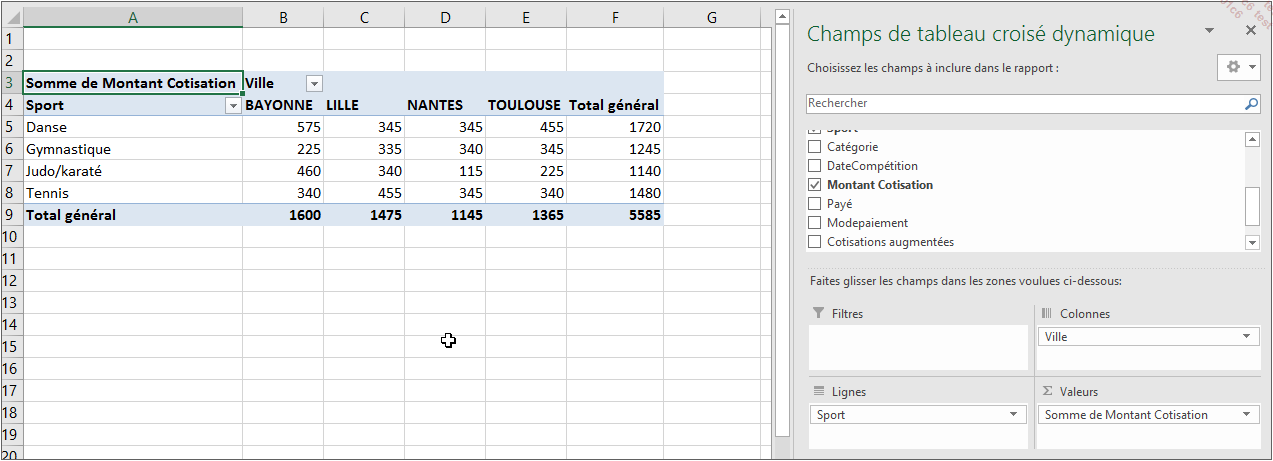The height and width of the screenshot is (461, 1273).
Task: Select the NANTES column header cell
Action: 445,105
